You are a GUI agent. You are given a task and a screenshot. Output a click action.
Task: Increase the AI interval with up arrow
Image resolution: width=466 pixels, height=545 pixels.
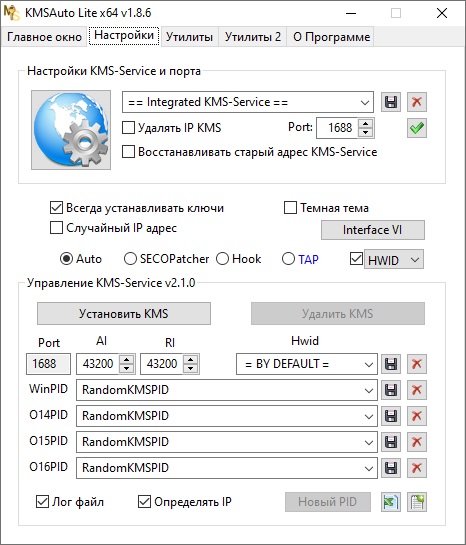(x=126, y=359)
